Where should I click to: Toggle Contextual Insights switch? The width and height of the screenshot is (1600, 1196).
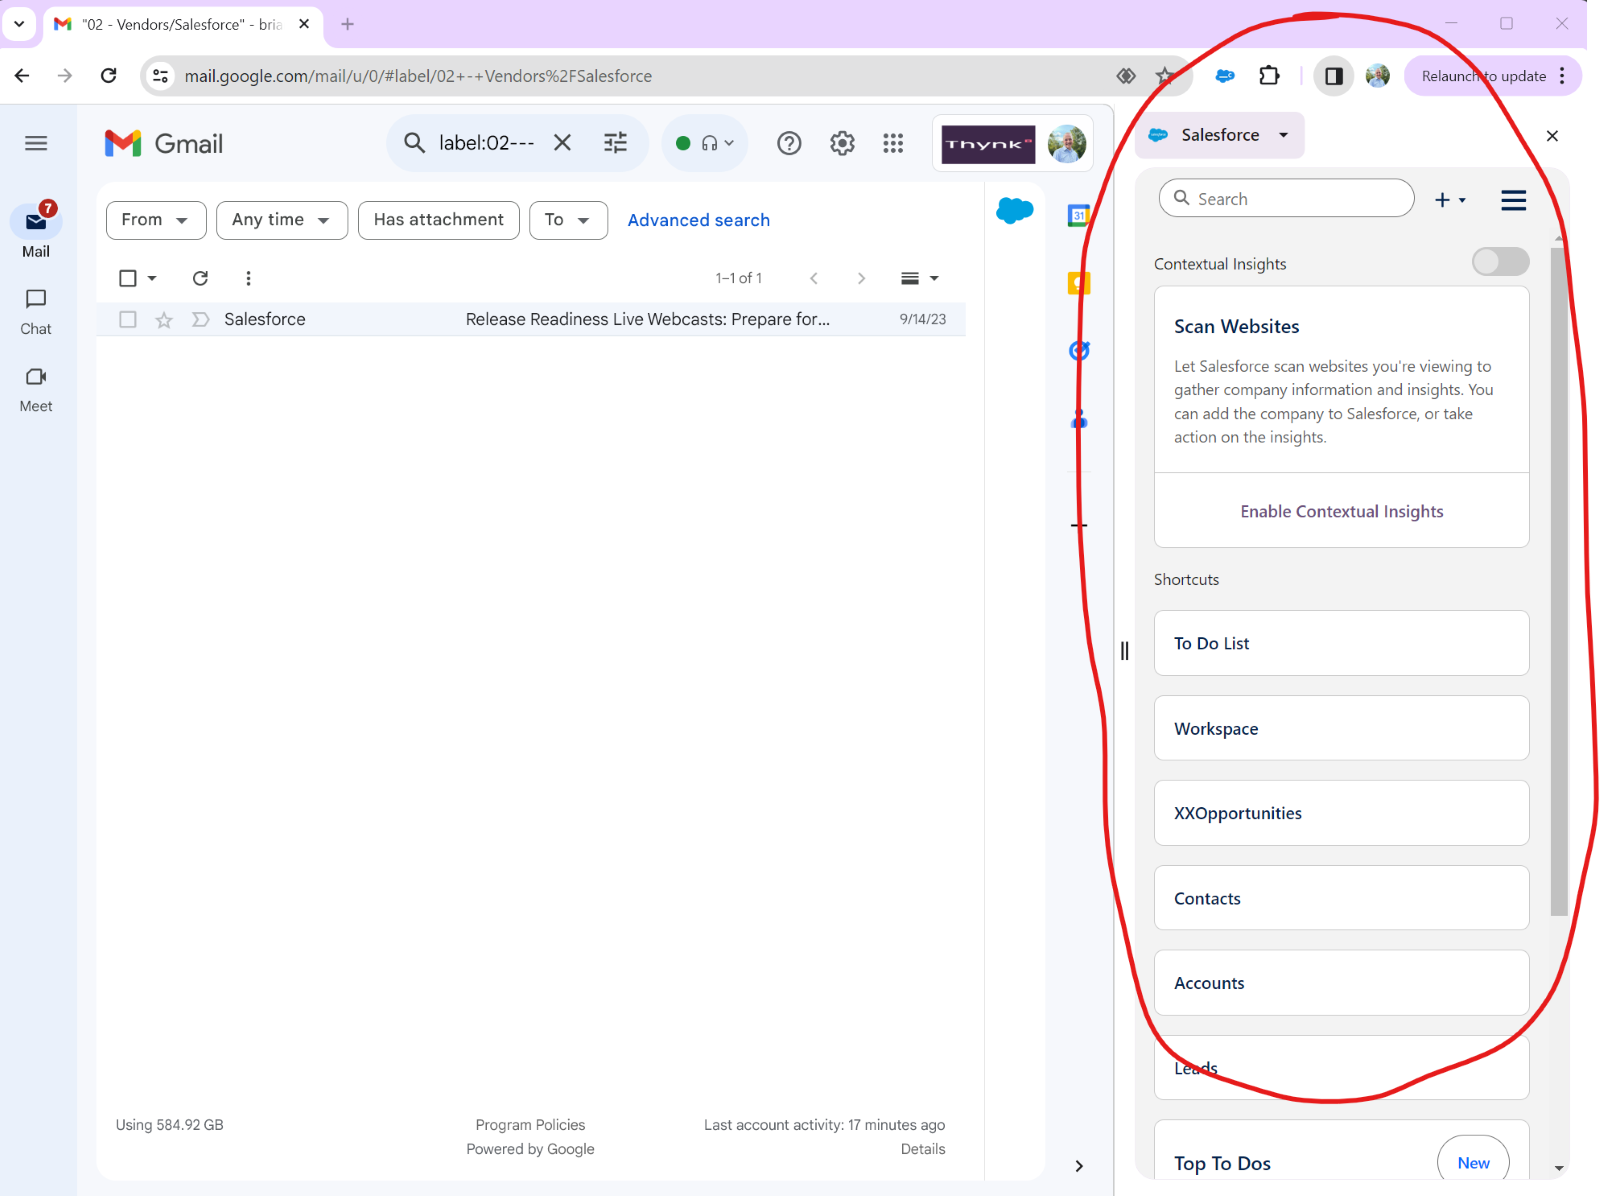tap(1500, 262)
